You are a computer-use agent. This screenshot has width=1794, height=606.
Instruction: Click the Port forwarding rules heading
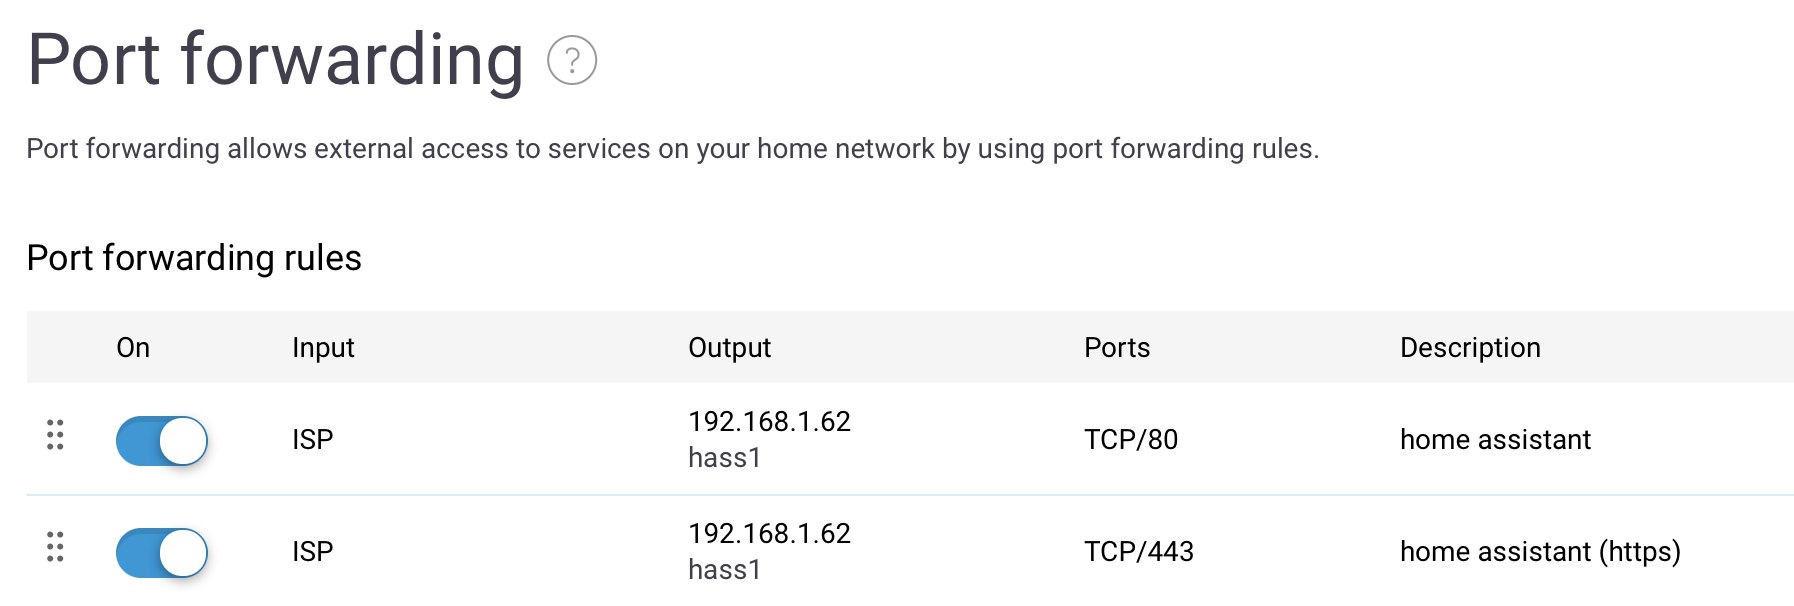(194, 258)
